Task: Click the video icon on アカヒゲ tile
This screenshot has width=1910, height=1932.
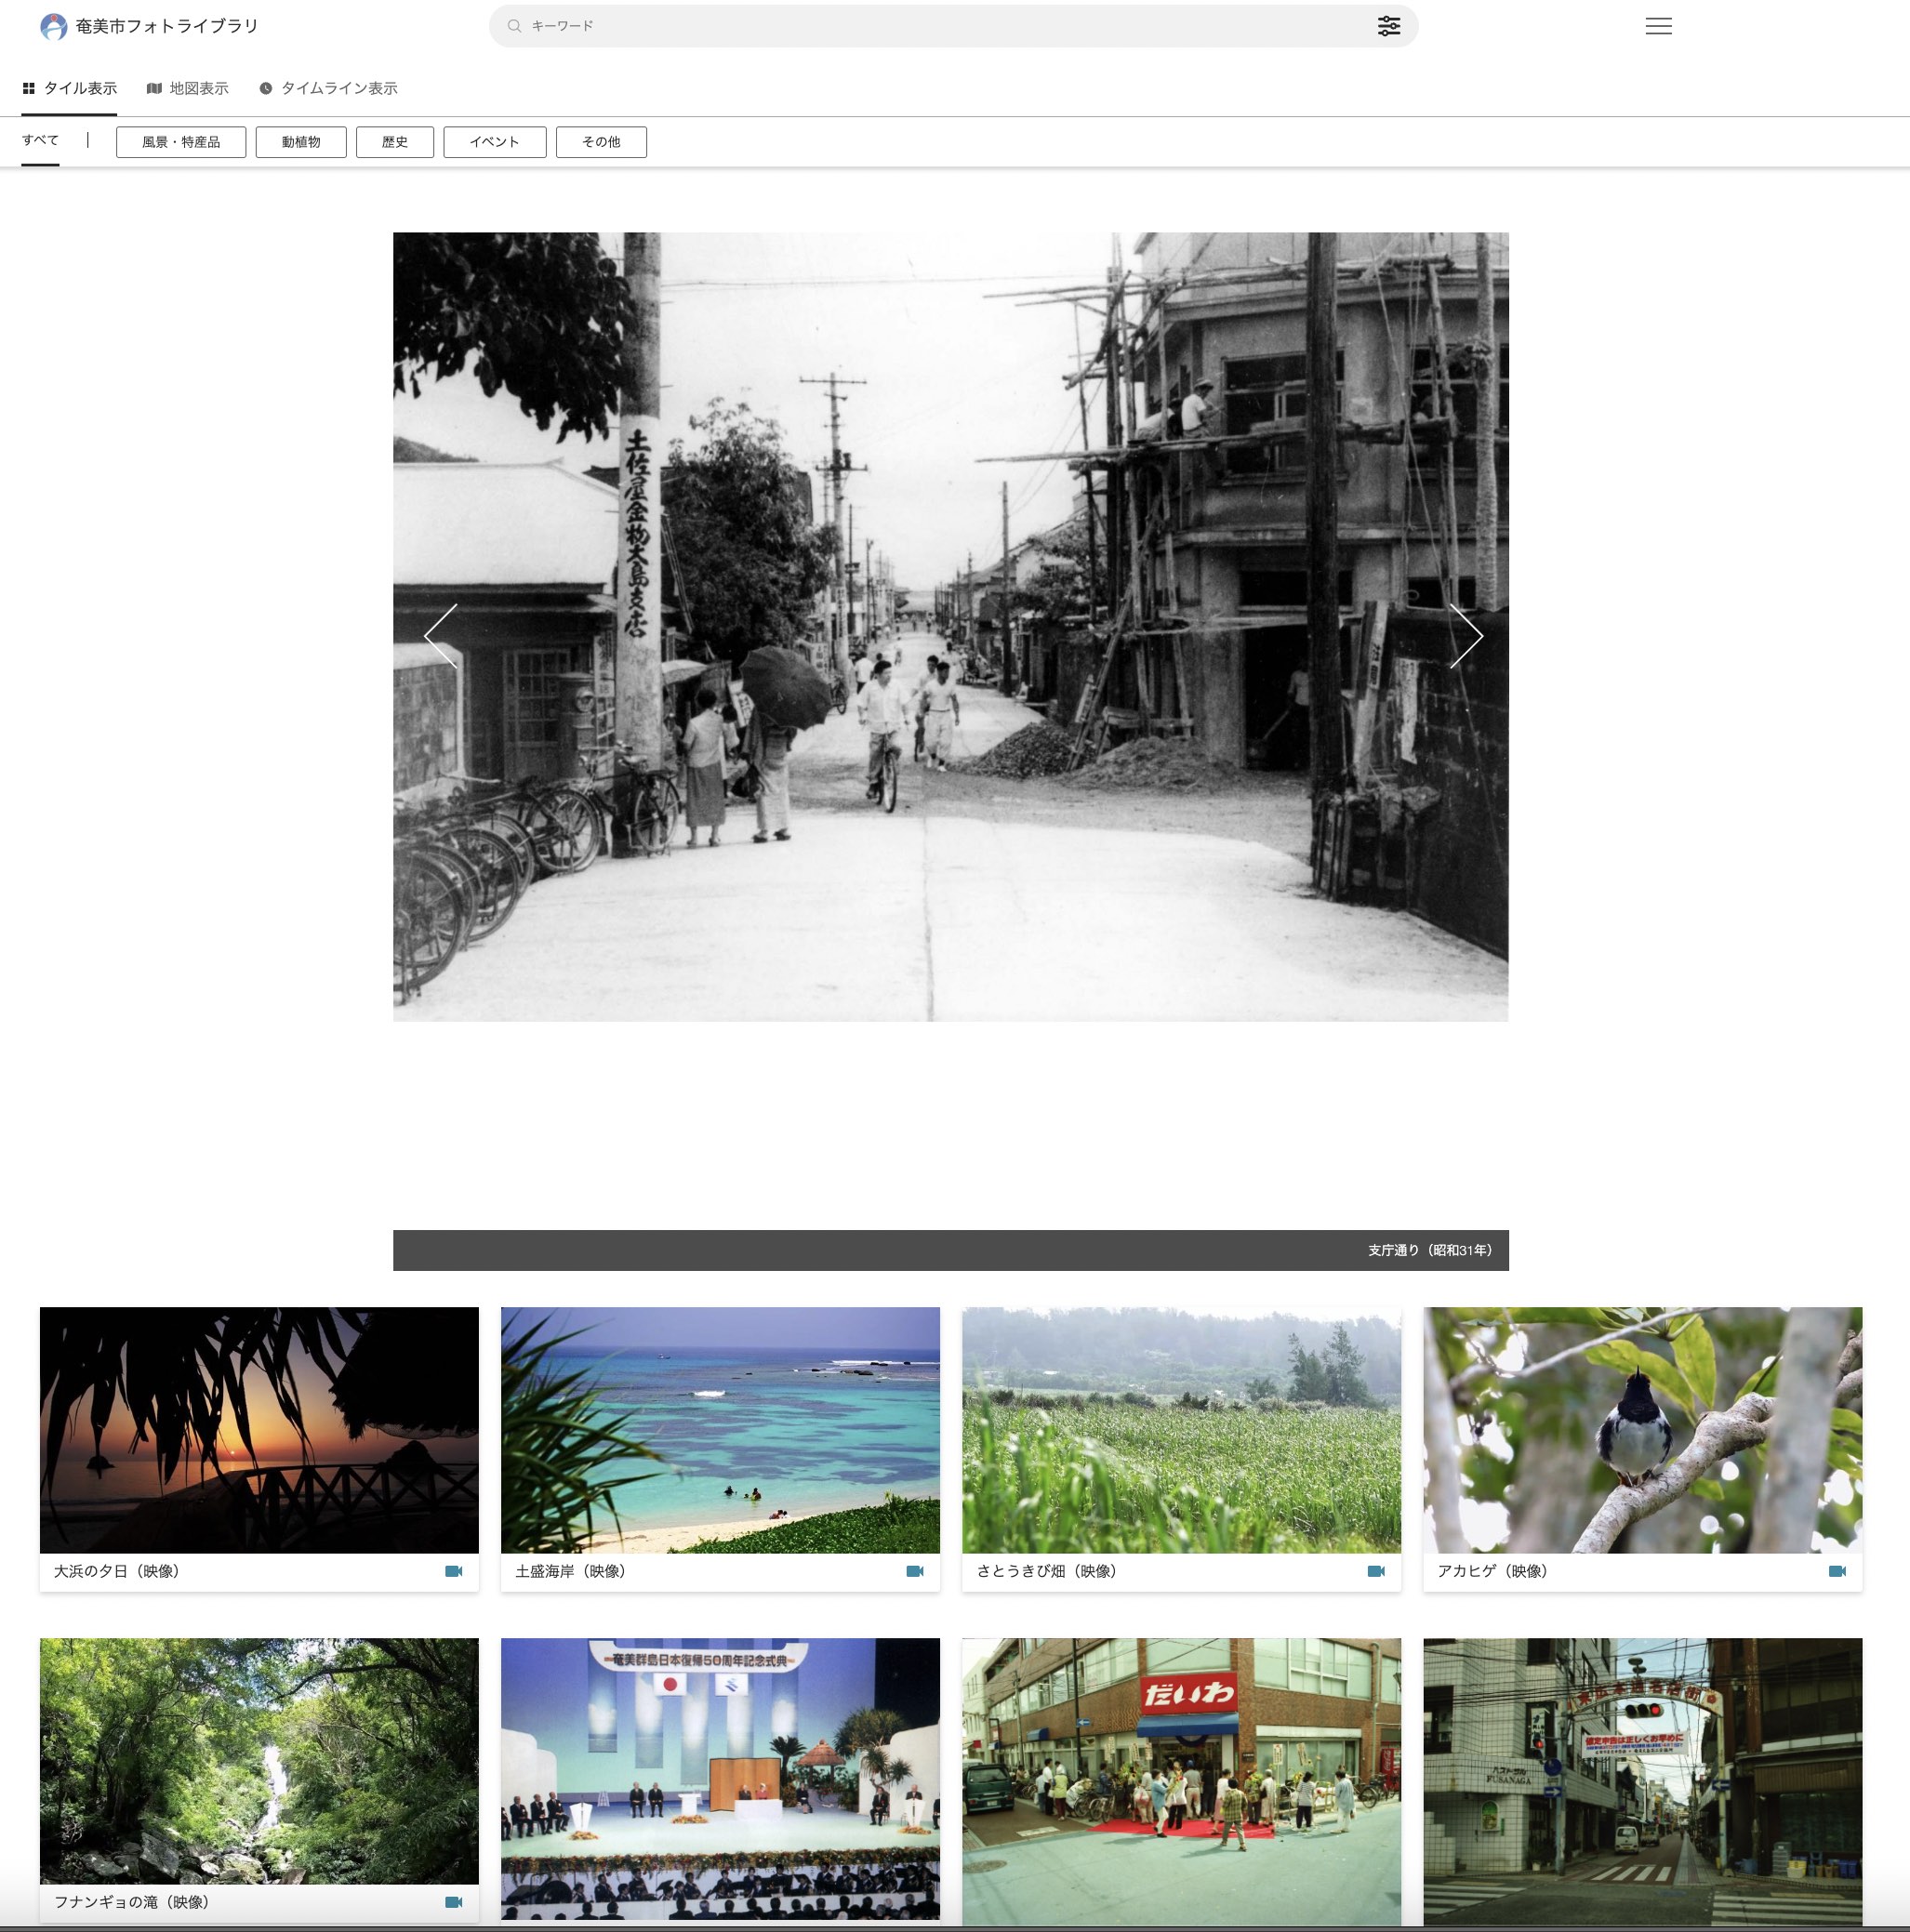Action: point(1837,1571)
